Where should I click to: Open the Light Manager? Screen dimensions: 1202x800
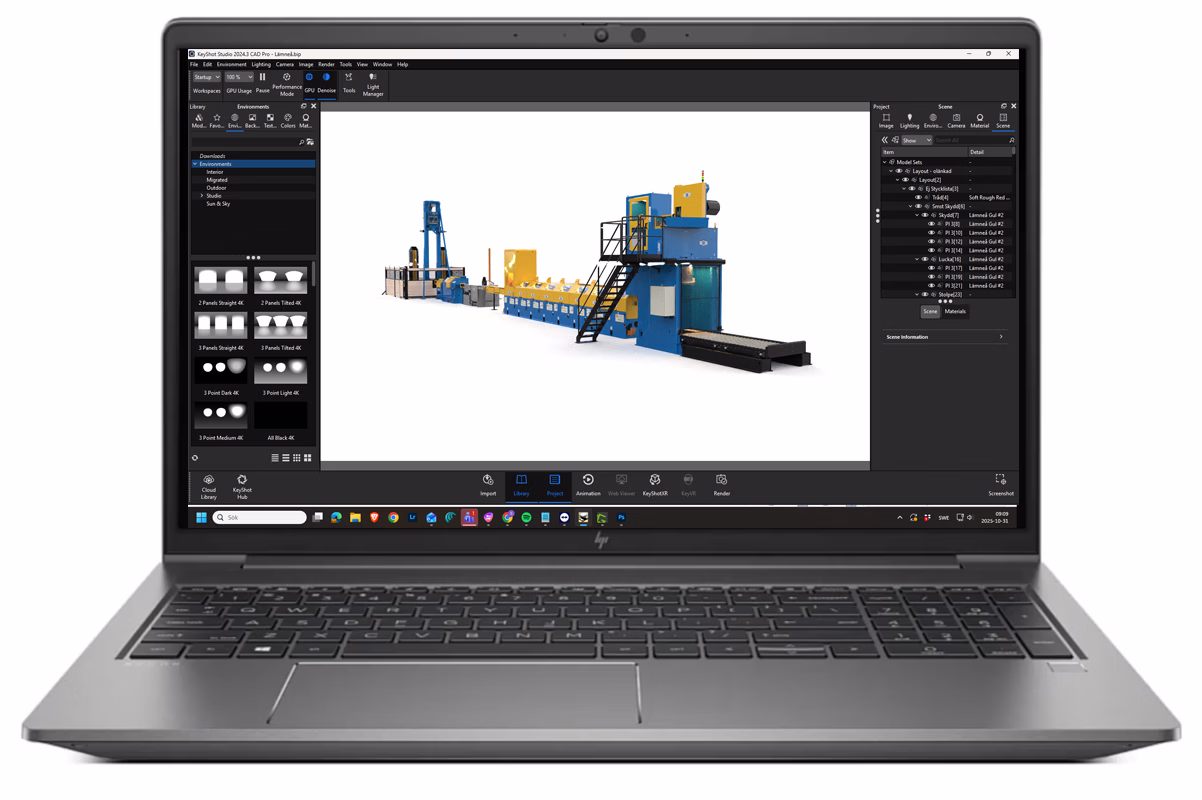(371, 79)
